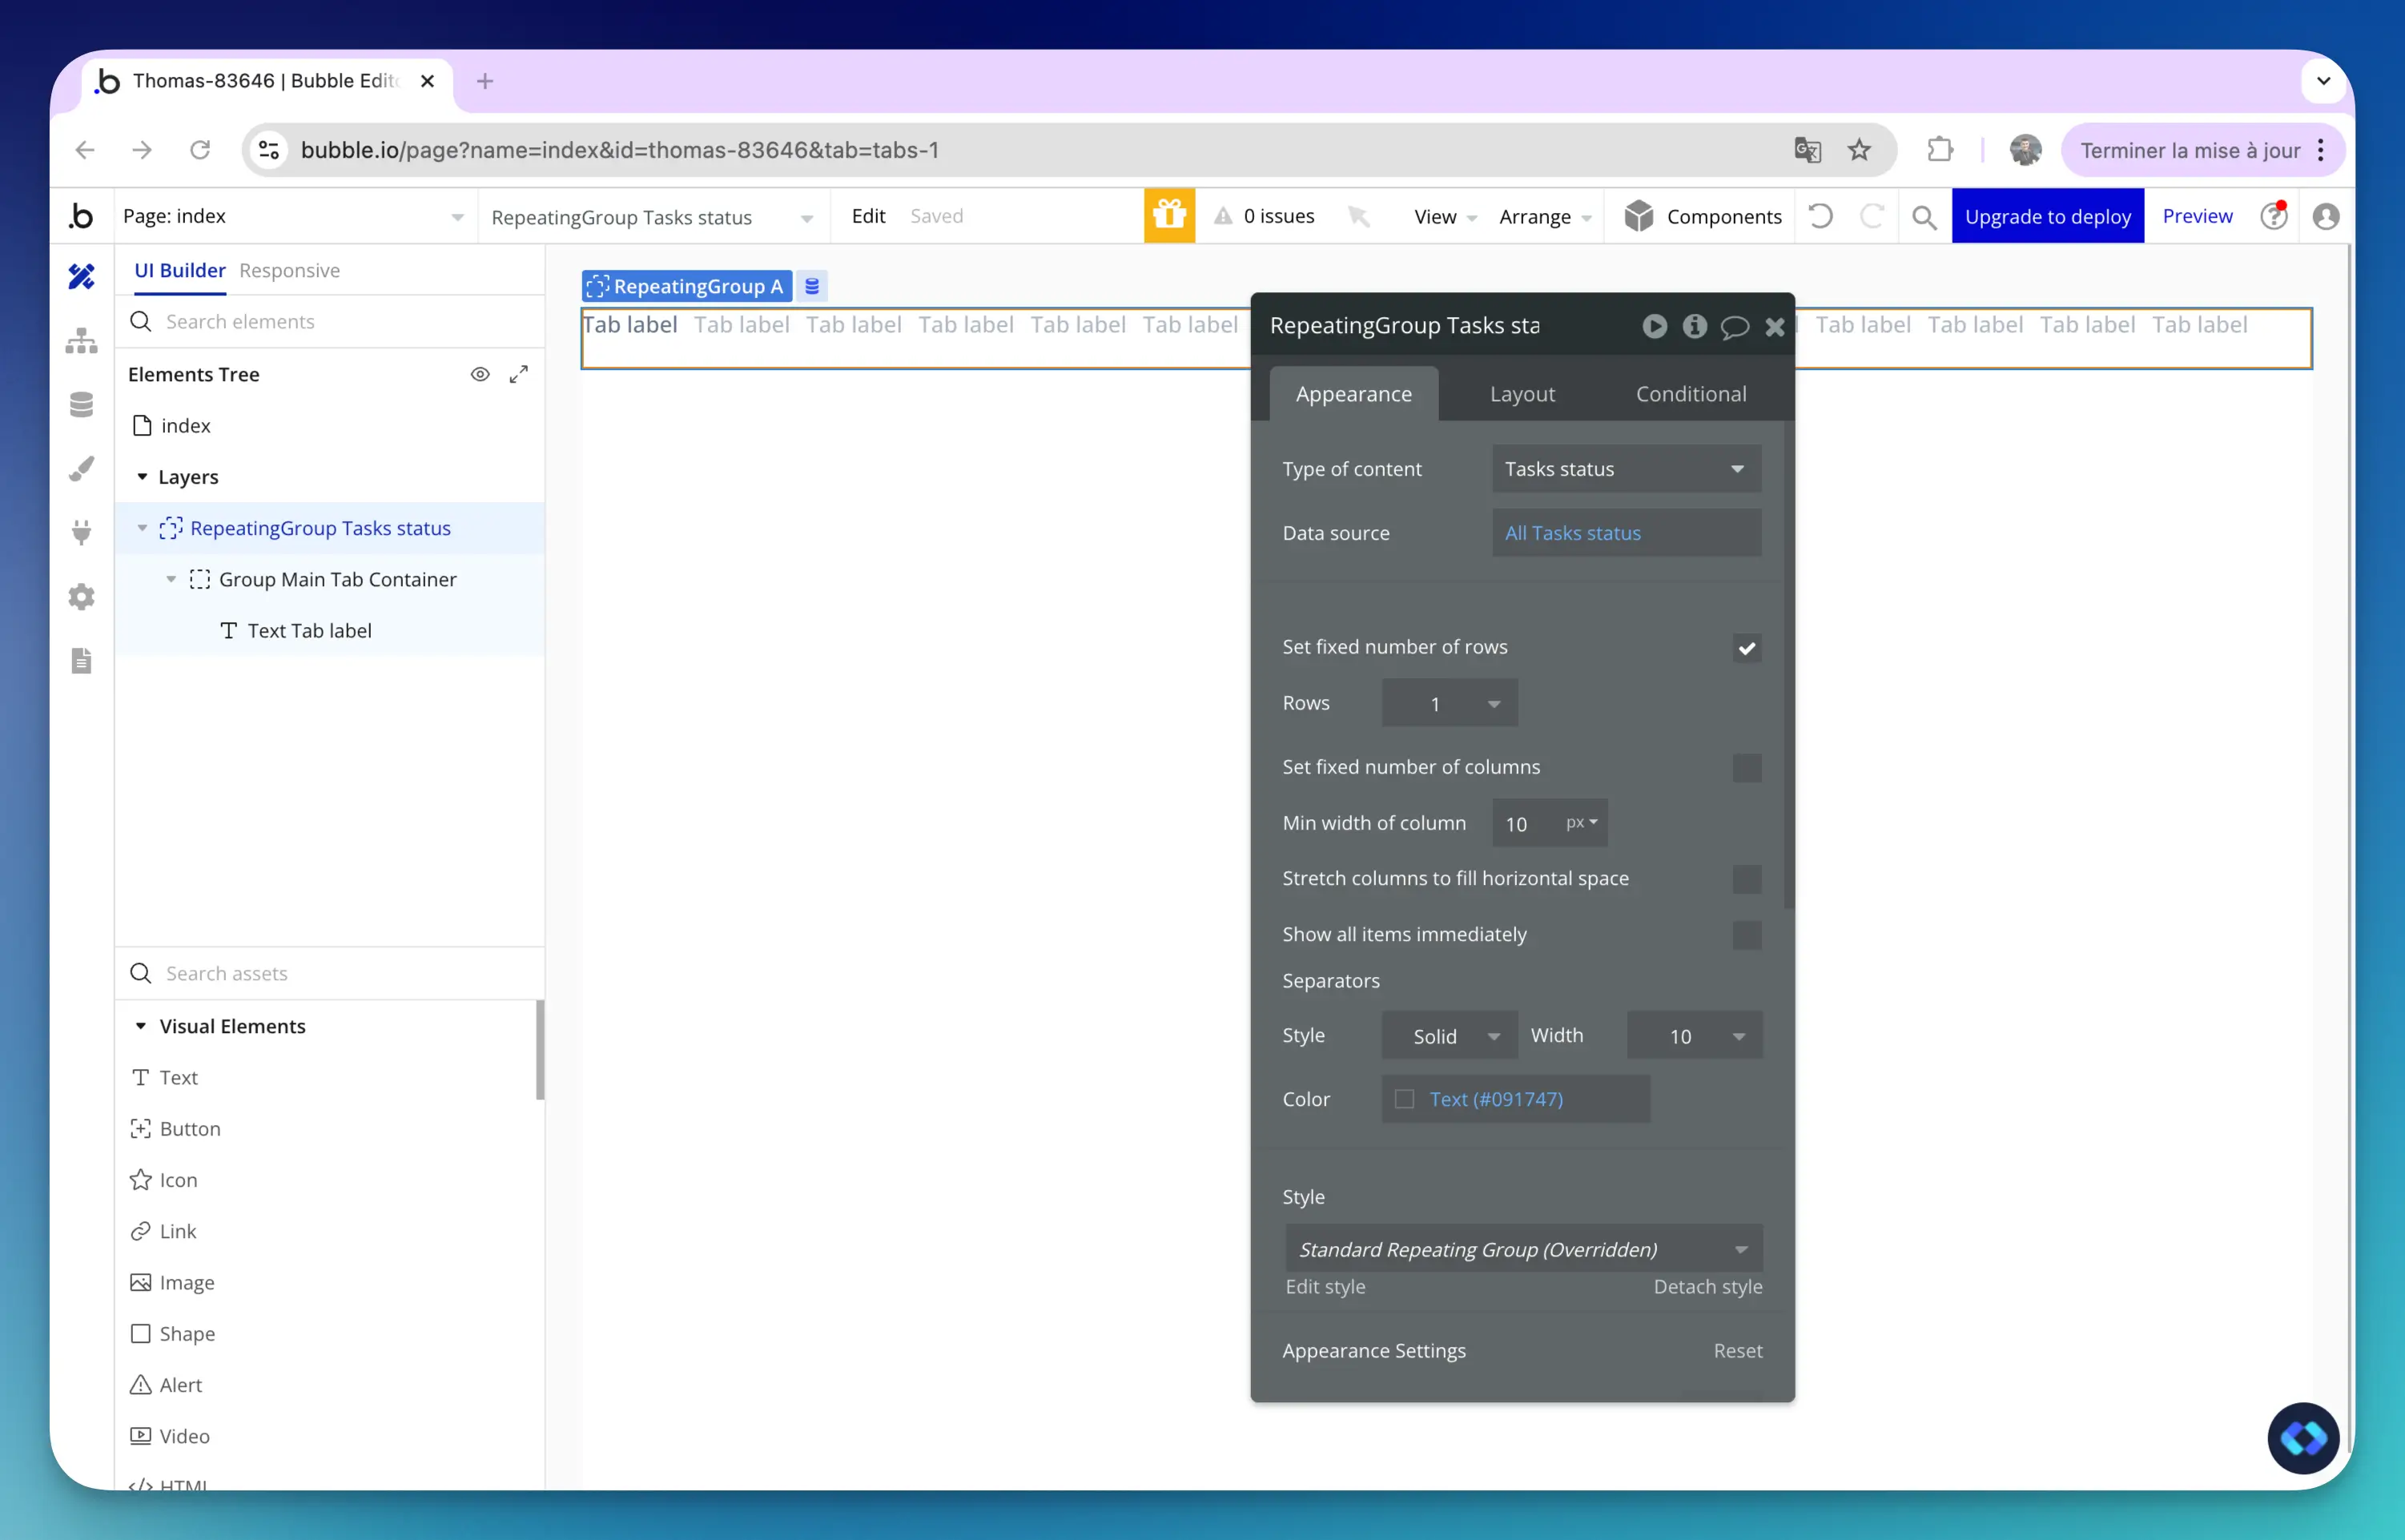Image resolution: width=2405 pixels, height=1540 pixels.
Task: Open the user account avatar icon
Action: [2326, 216]
